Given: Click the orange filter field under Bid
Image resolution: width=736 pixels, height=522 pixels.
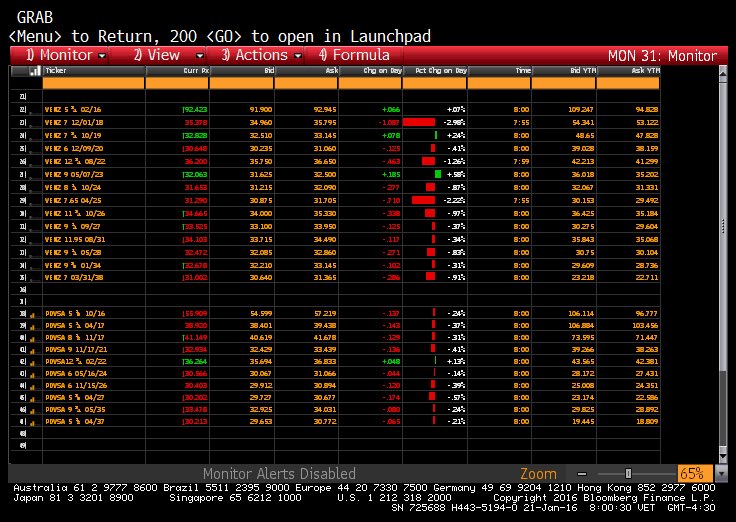Looking at the screenshot, I should tap(241, 83).
